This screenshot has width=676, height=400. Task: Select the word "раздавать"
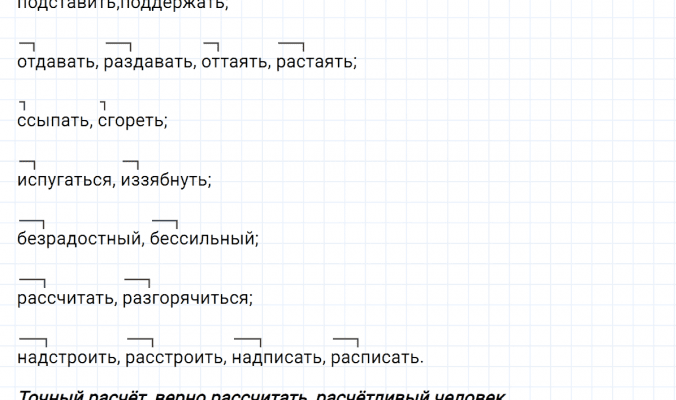pyautogui.click(x=148, y=62)
